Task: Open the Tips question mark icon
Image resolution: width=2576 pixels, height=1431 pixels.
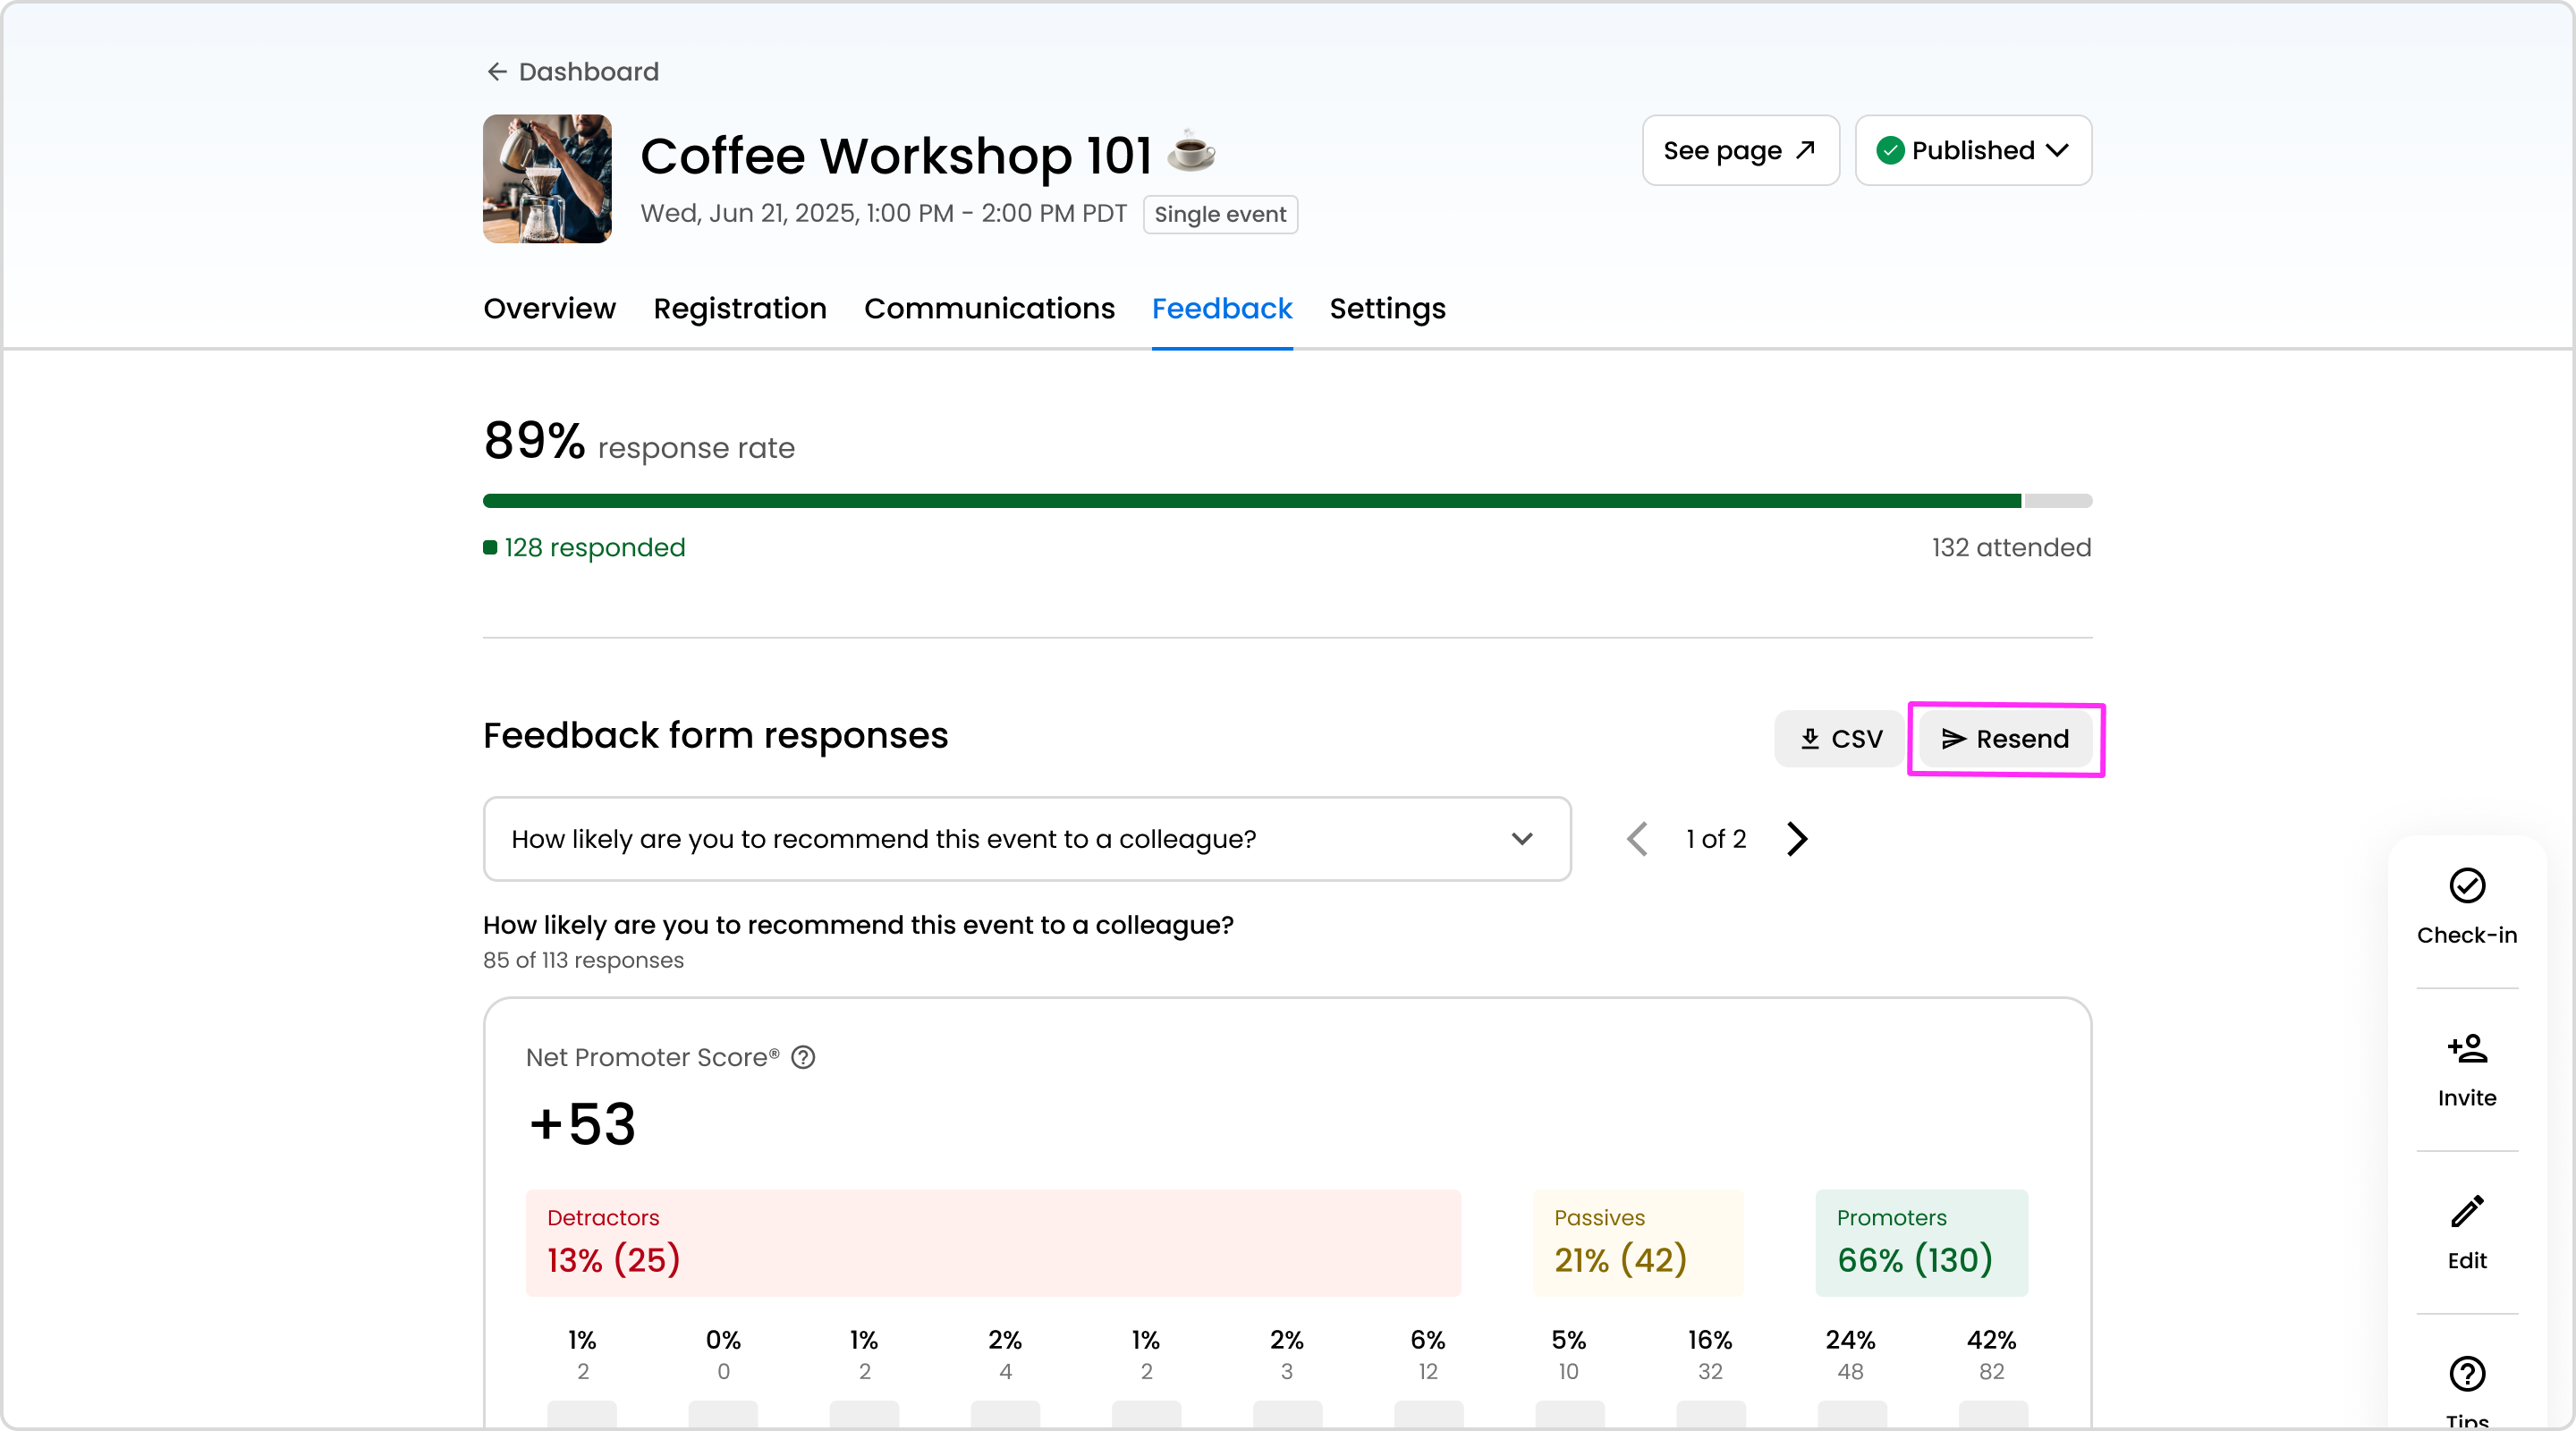Action: [2466, 1374]
